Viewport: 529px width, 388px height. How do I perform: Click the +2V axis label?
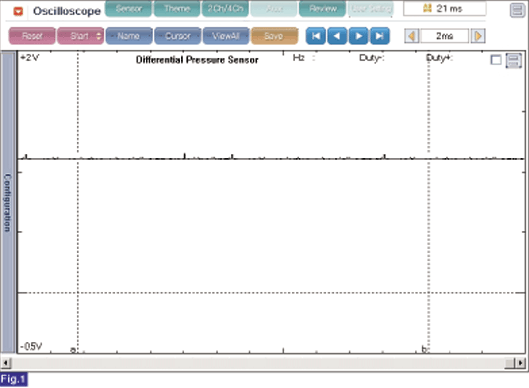pyautogui.click(x=30, y=58)
